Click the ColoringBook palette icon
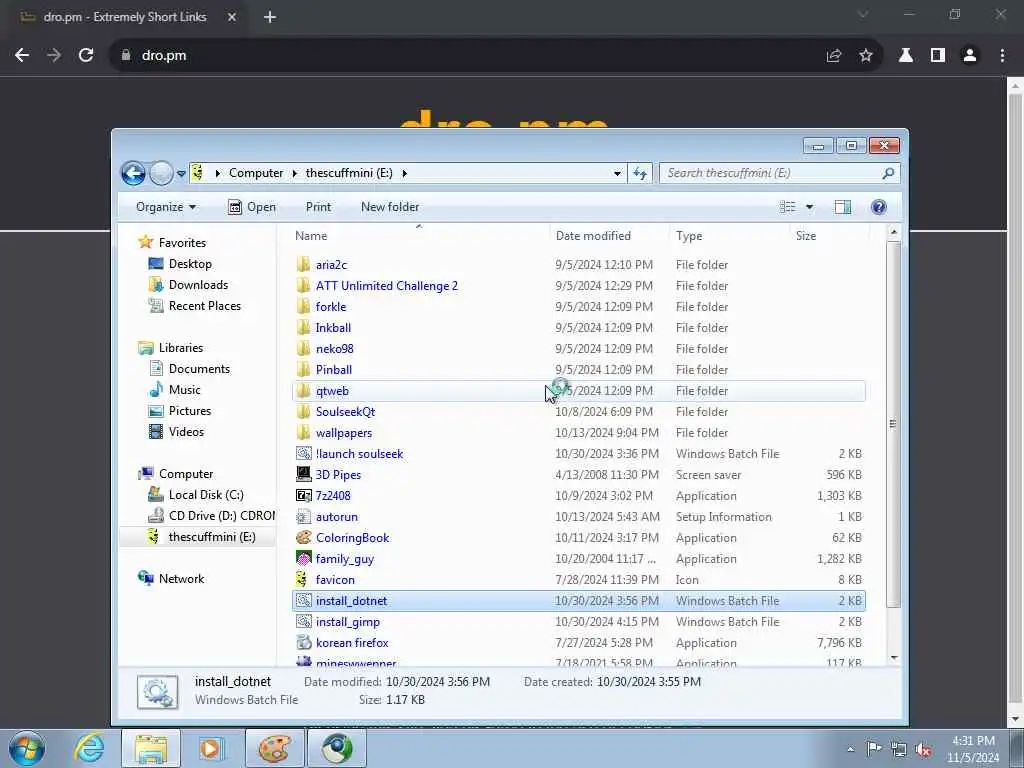 coord(303,537)
